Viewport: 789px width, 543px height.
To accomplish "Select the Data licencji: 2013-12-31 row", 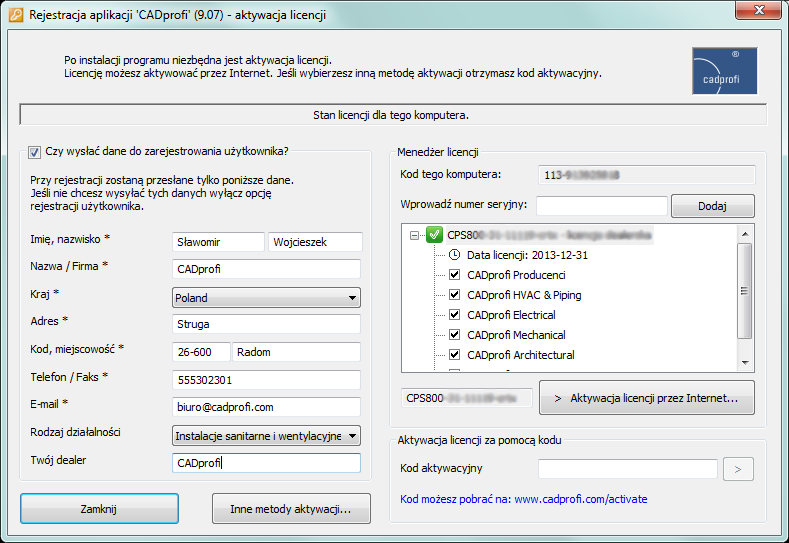I will 527,255.
